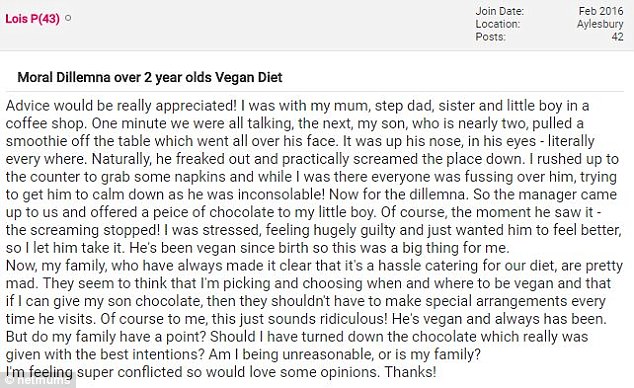The width and height of the screenshot is (634, 388).
Task: Click the Location label
Action: click(498, 24)
